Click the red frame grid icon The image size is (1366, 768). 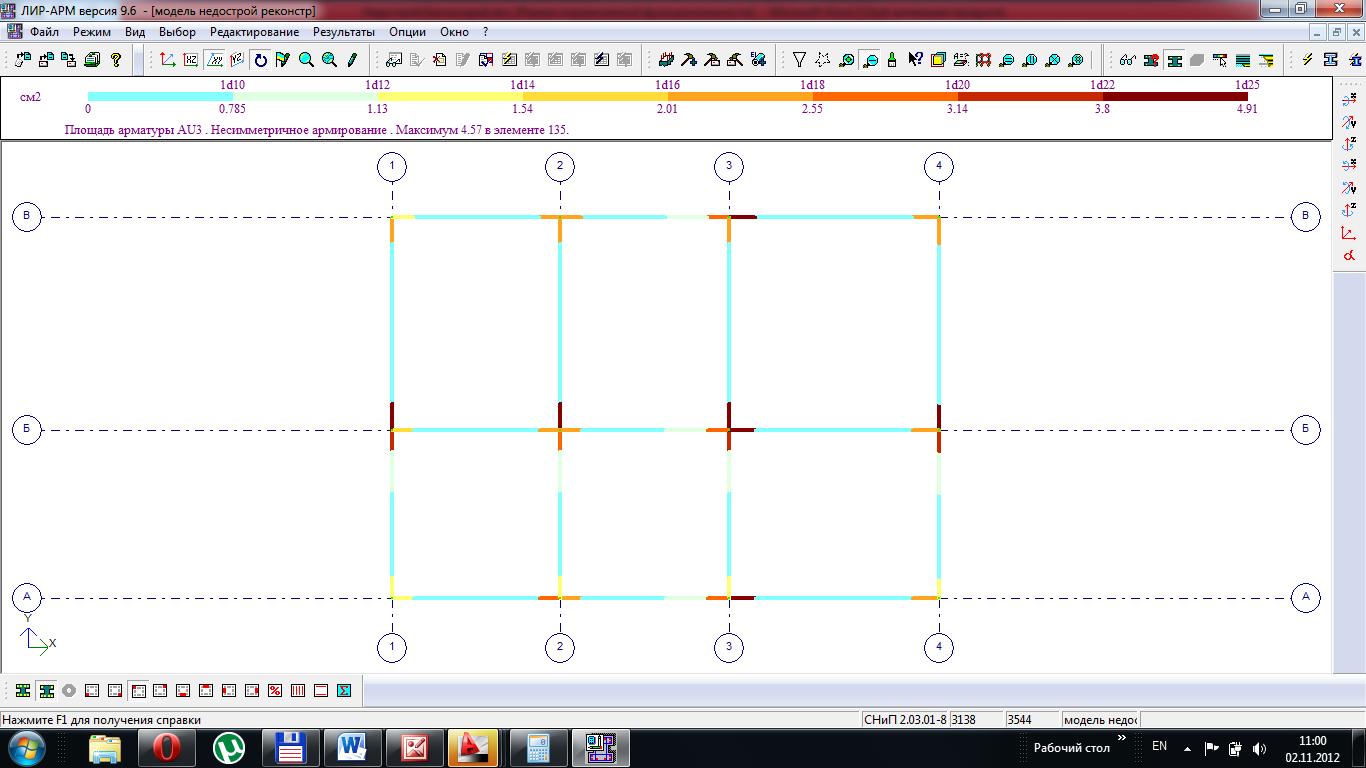point(984,59)
